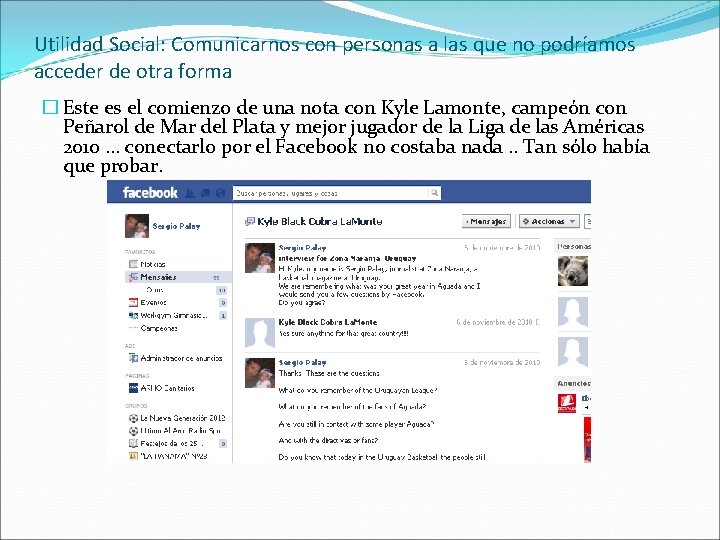Click the Facebook logo
The height and width of the screenshot is (540, 720).
click(150, 192)
